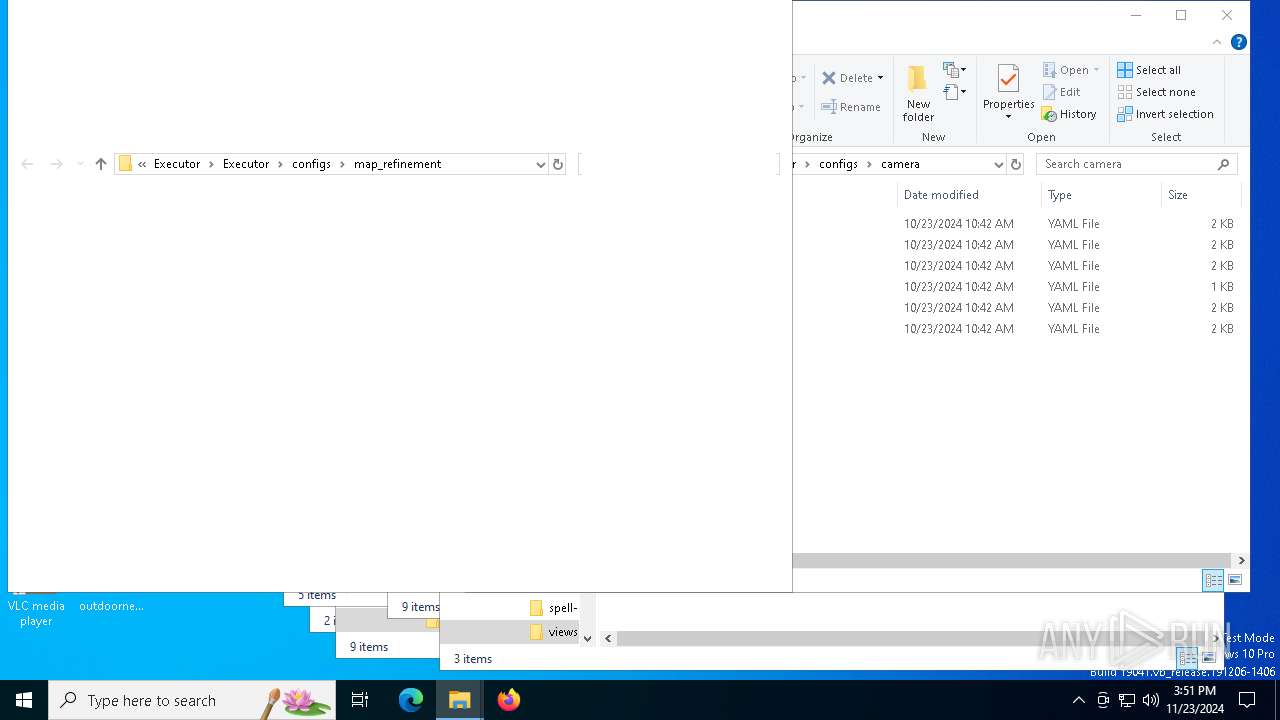Click Invert selection
Viewport: 1280px width, 720px height.
(x=1165, y=114)
